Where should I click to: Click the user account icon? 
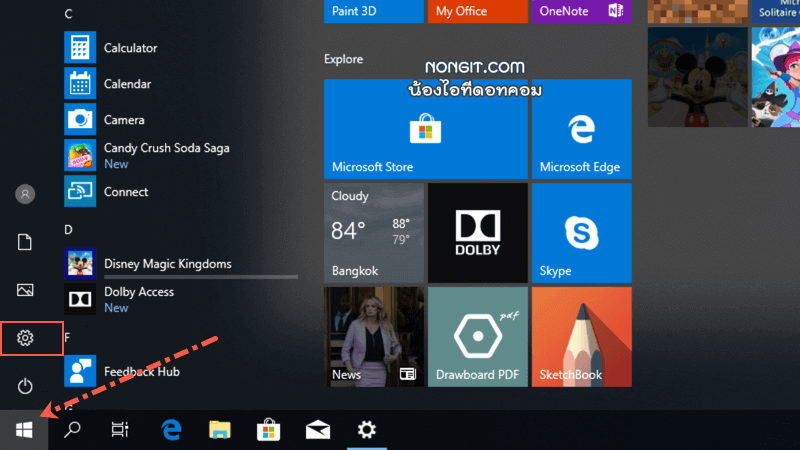pos(24,194)
